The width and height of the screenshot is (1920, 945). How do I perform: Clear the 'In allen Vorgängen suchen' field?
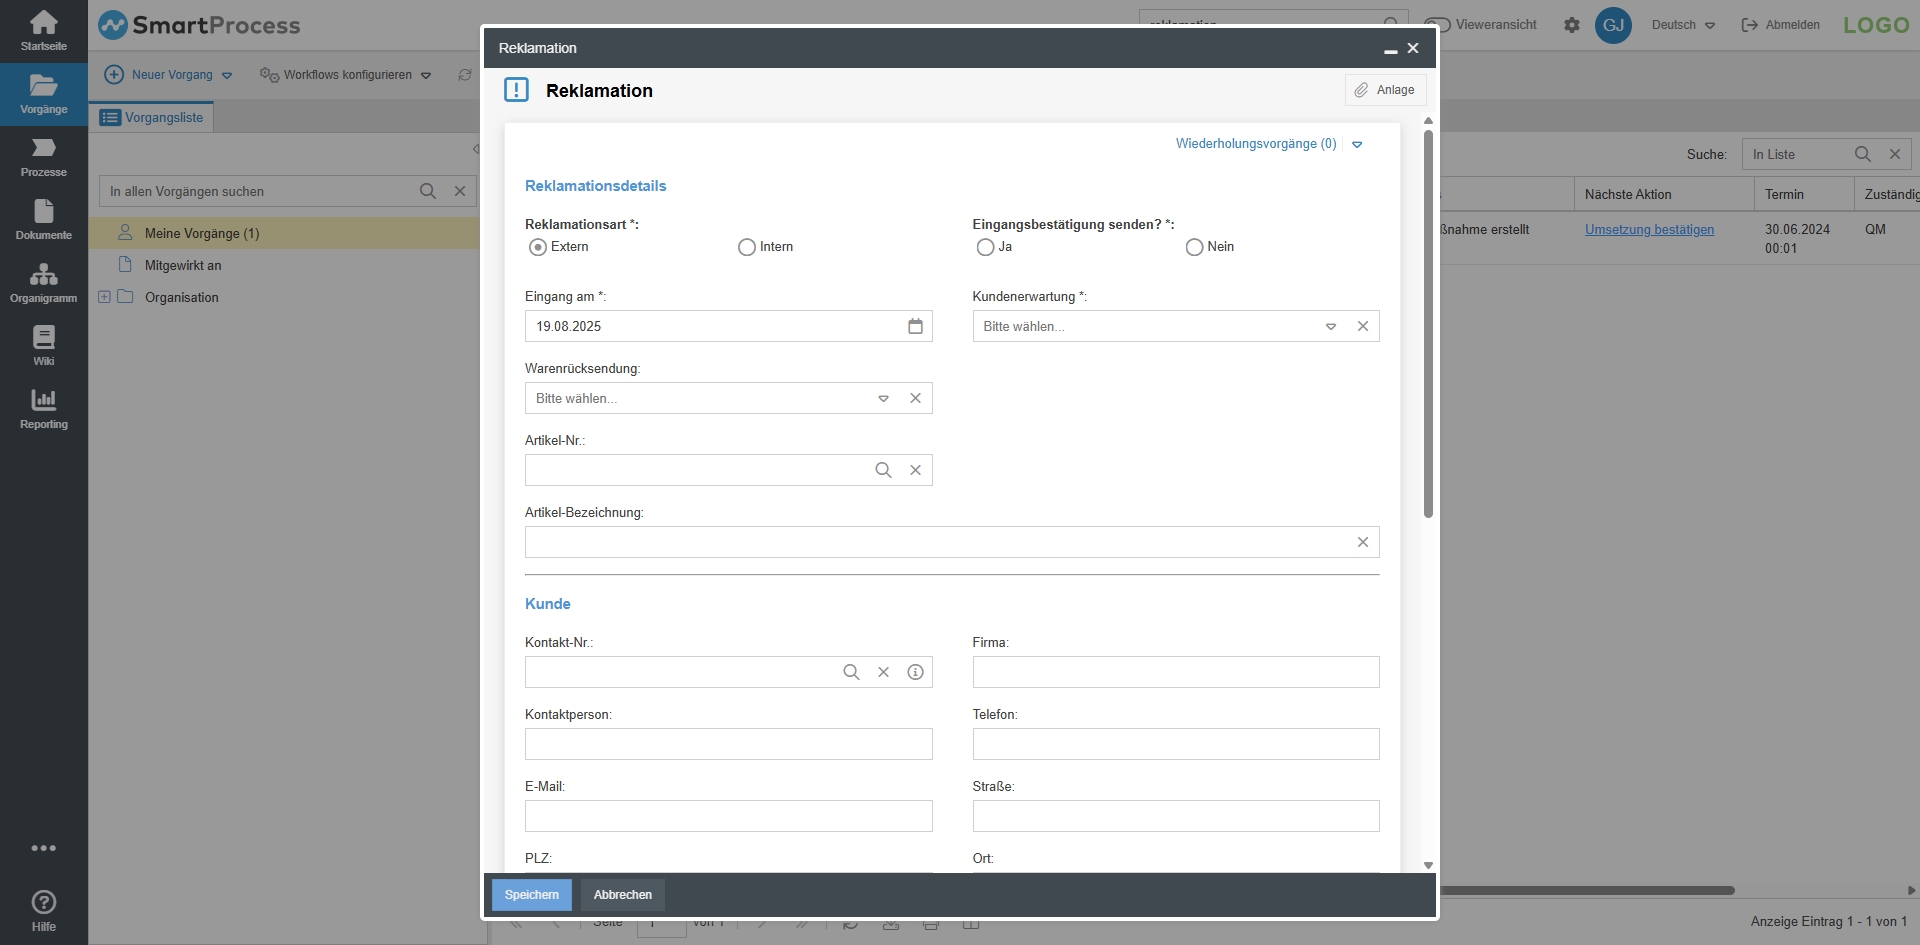(x=460, y=191)
